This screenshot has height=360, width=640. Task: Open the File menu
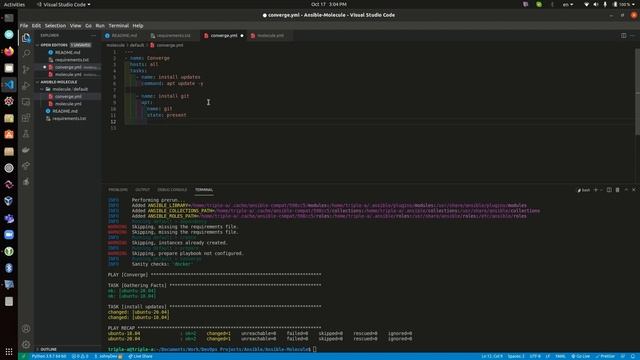click(x=24, y=26)
